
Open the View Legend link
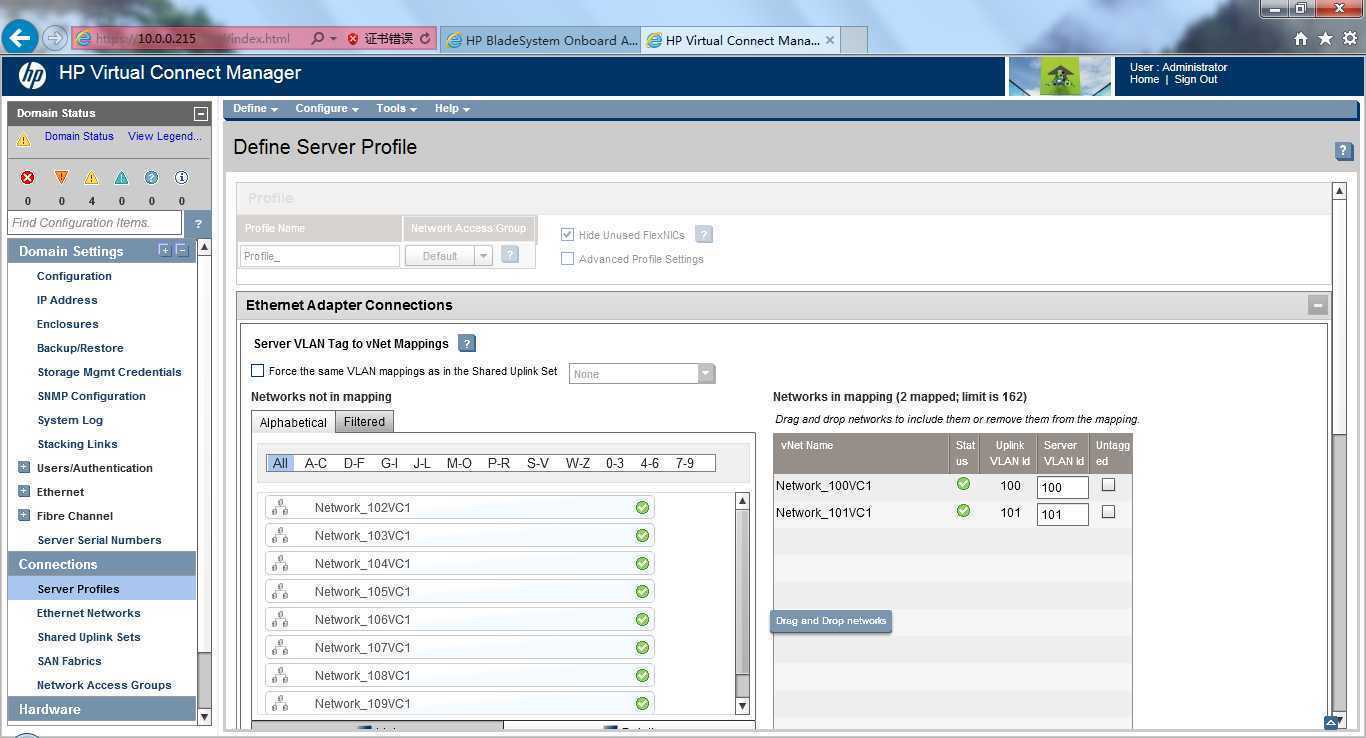164,136
